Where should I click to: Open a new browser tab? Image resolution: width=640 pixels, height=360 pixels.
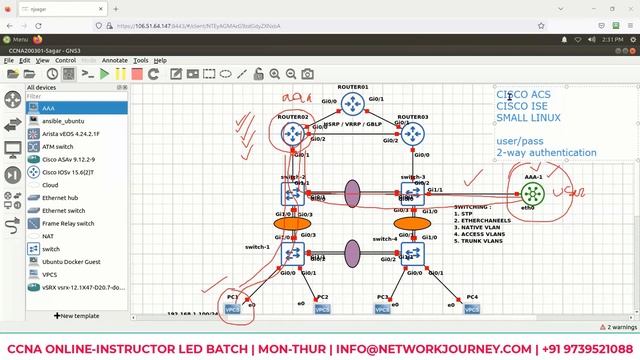(x=116, y=9)
